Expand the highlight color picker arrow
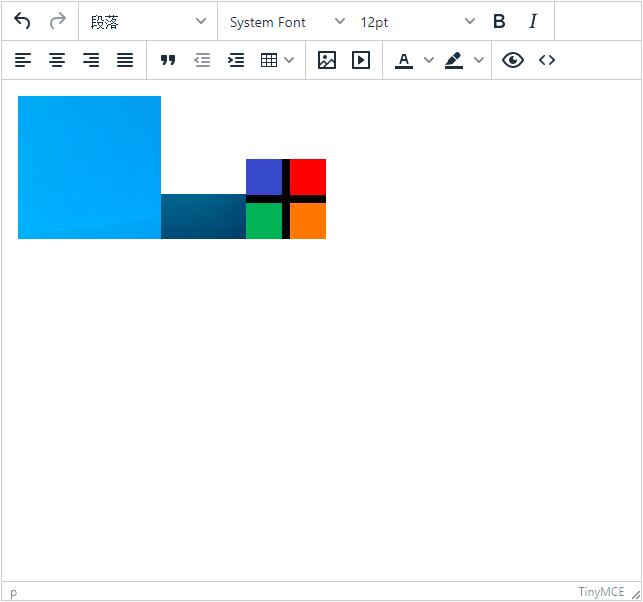 click(x=479, y=60)
